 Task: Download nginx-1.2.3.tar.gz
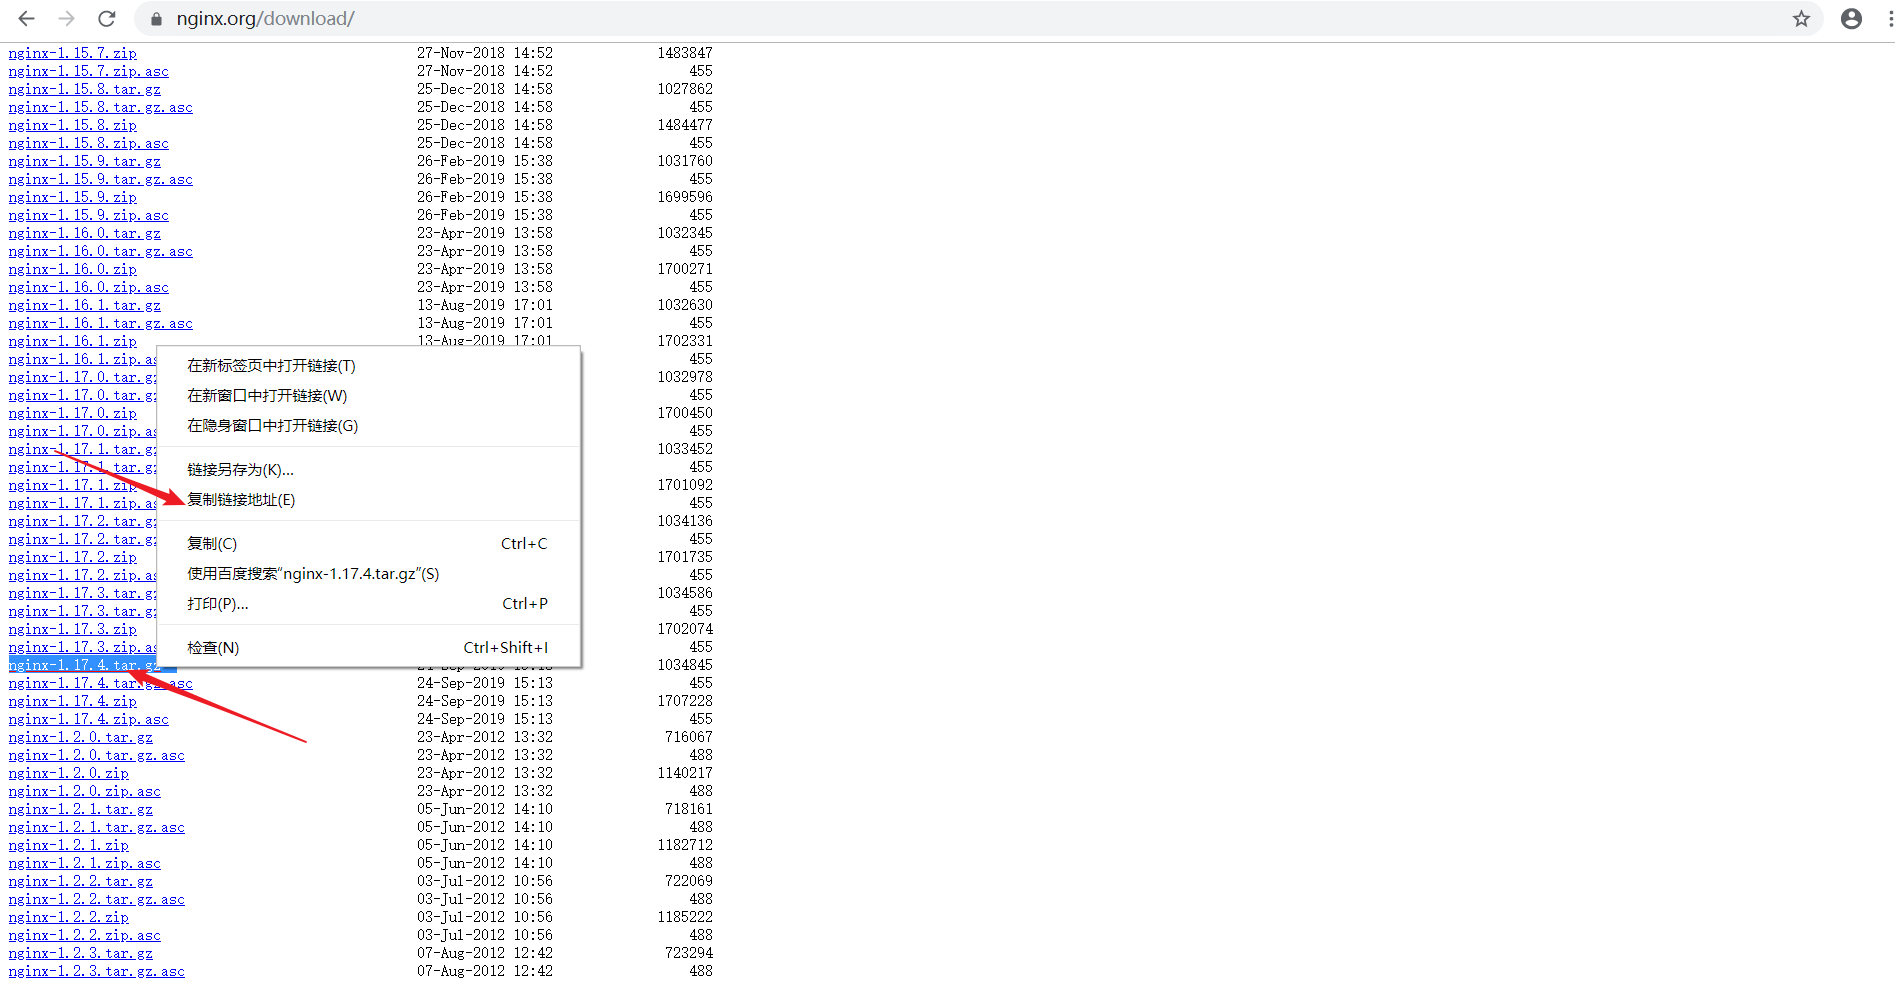[81, 953]
